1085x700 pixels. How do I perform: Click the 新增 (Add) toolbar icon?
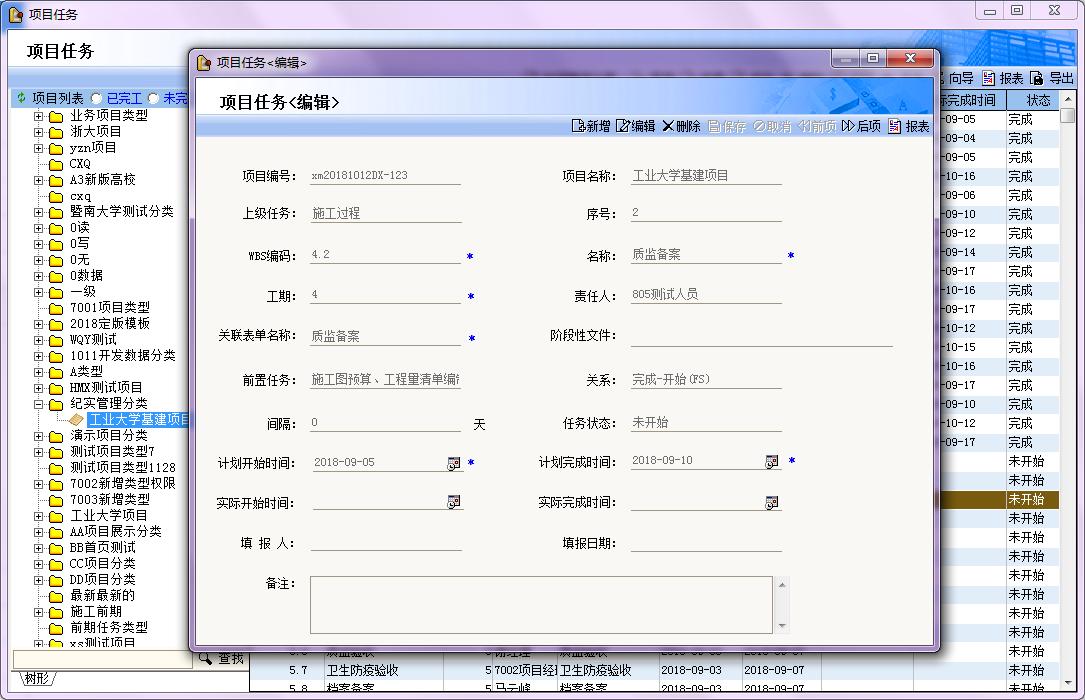(x=590, y=126)
